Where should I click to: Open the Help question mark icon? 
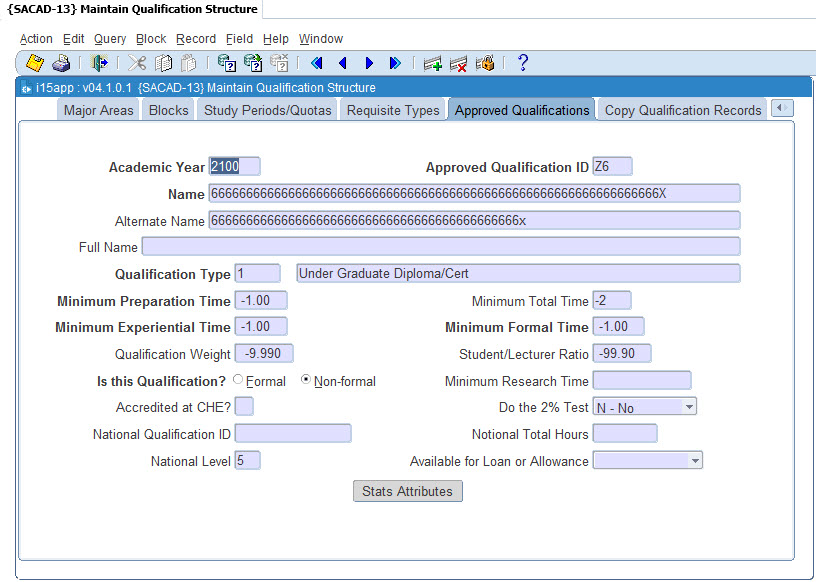522,63
